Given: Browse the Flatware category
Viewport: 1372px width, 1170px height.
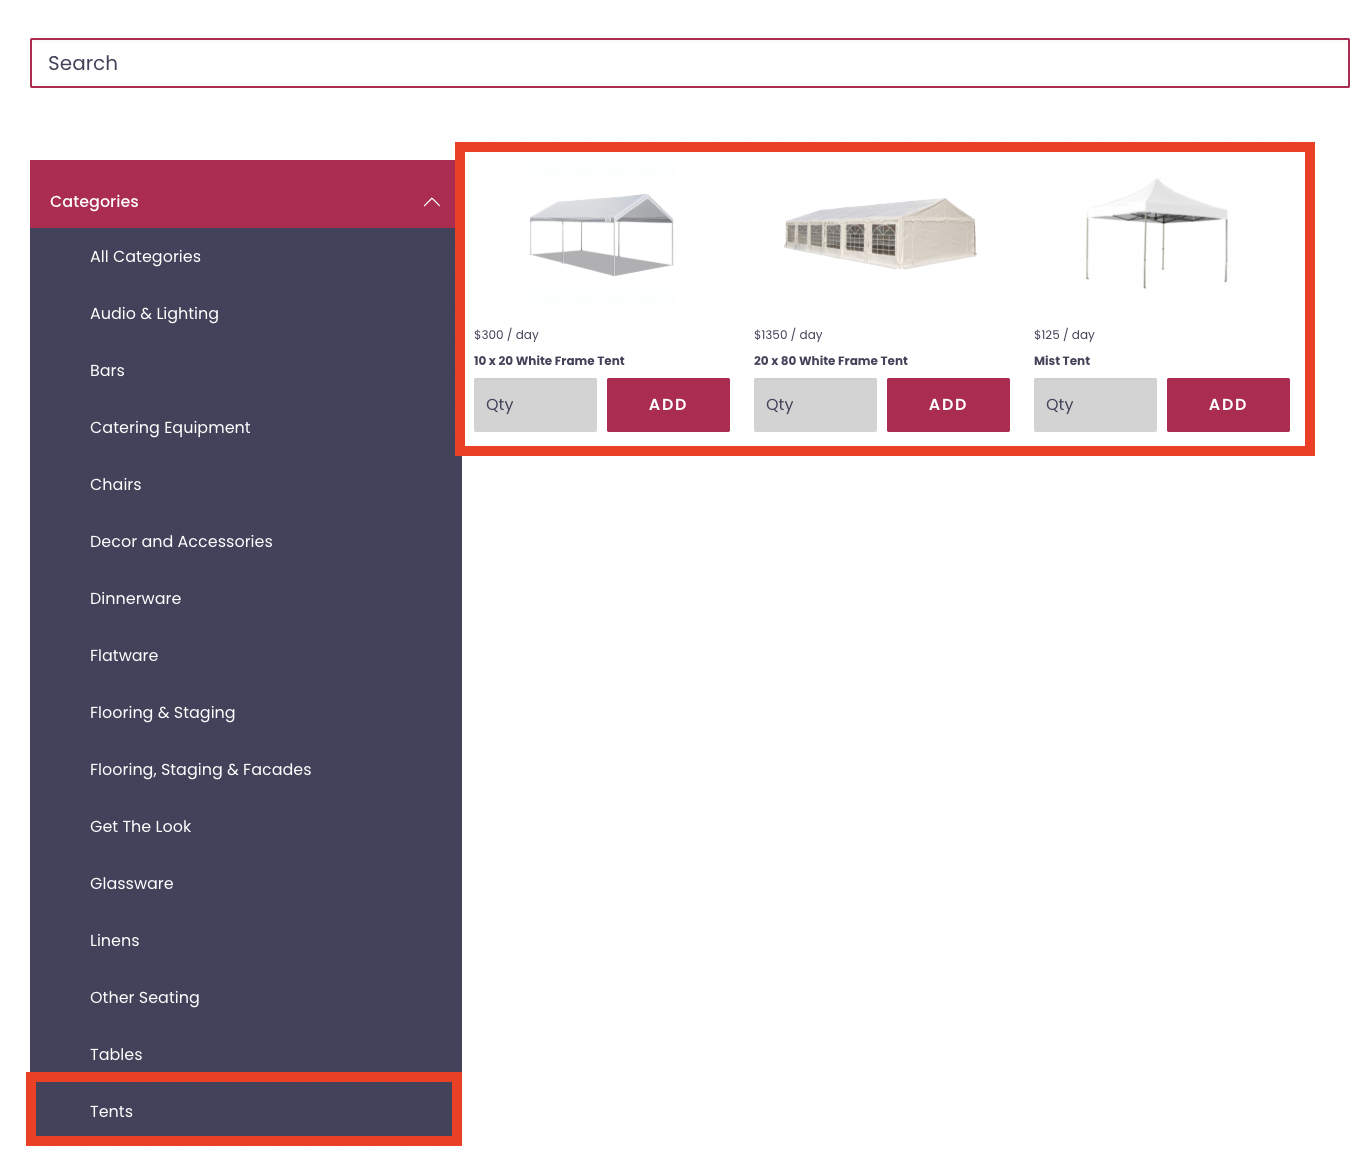Looking at the screenshot, I should point(124,655).
